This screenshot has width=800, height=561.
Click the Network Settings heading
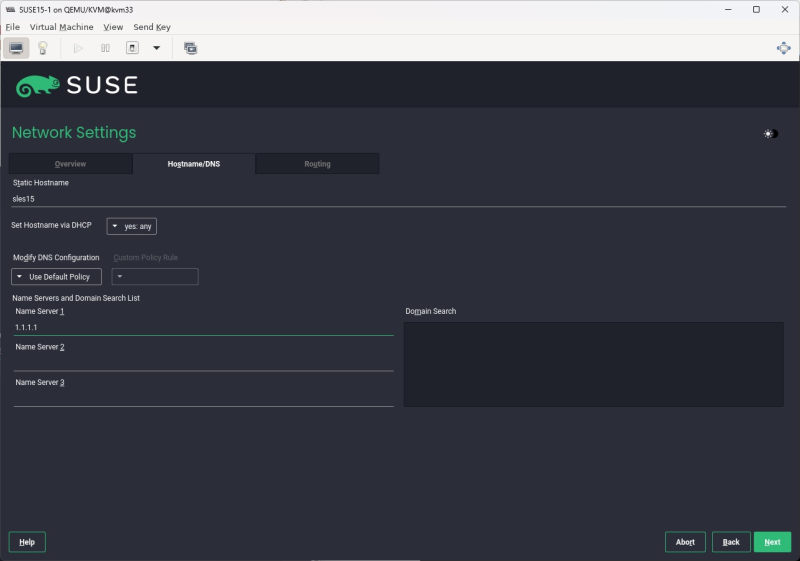(x=74, y=133)
